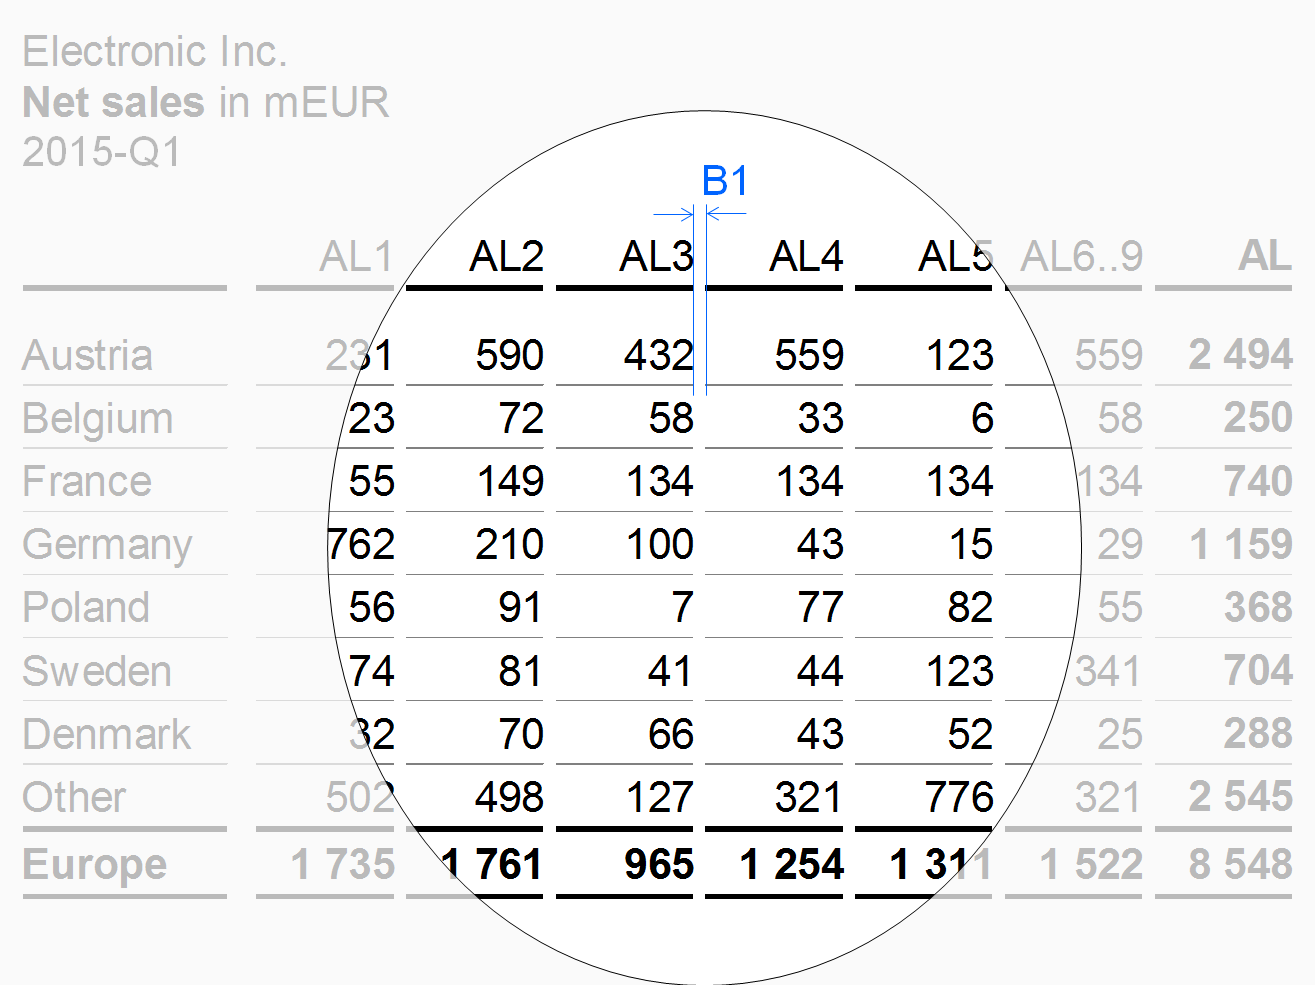1315x985 pixels.
Task: Click the Poland AL3 value 7
Action: pos(682,608)
